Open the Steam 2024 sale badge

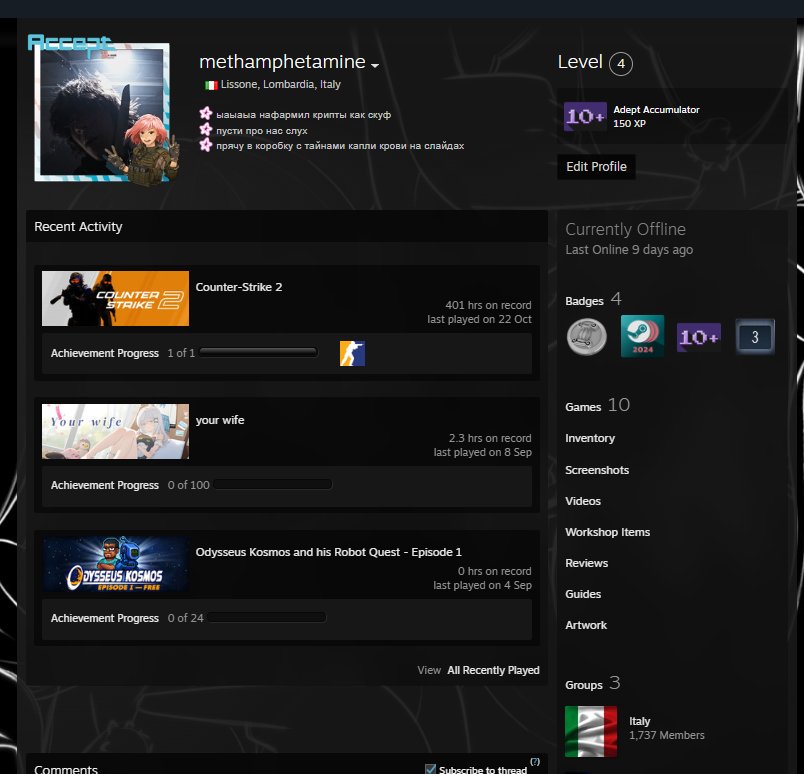[x=643, y=336]
